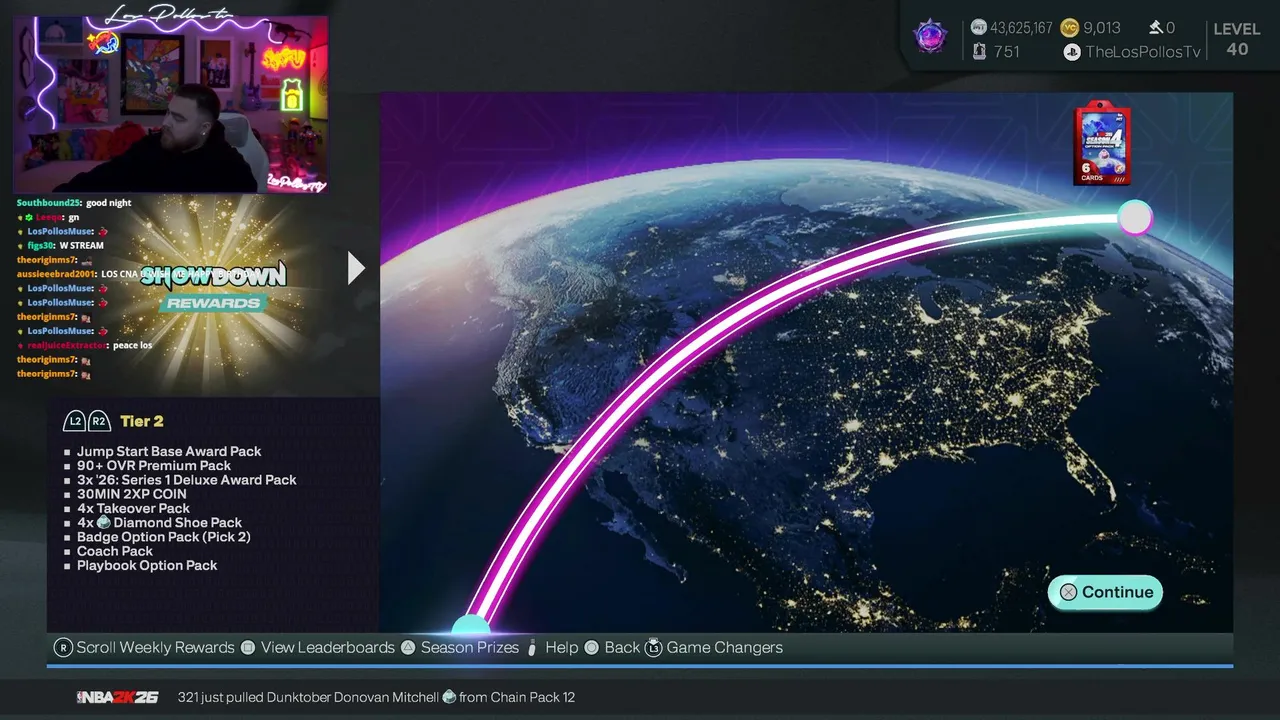This screenshot has width=1280, height=720.
Task: Click the LEVEL 40 indicator
Action: coord(1237,39)
